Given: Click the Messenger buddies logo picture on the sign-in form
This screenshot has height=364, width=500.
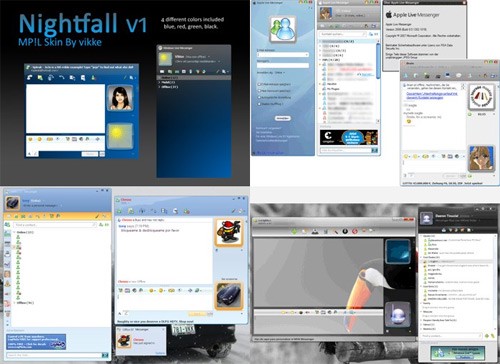Looking at the screenshot, I should point(283,30).
